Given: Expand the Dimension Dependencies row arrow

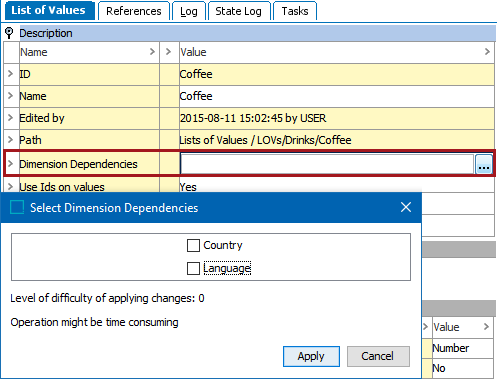Looking at the screenshot, I should point(10,164).
